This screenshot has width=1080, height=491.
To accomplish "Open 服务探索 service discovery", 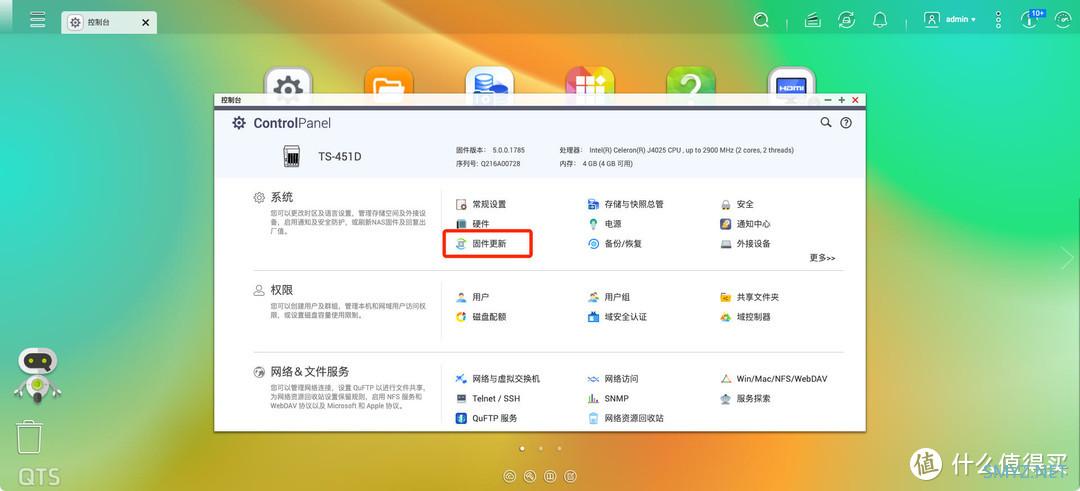I will (x=745, y=399).
